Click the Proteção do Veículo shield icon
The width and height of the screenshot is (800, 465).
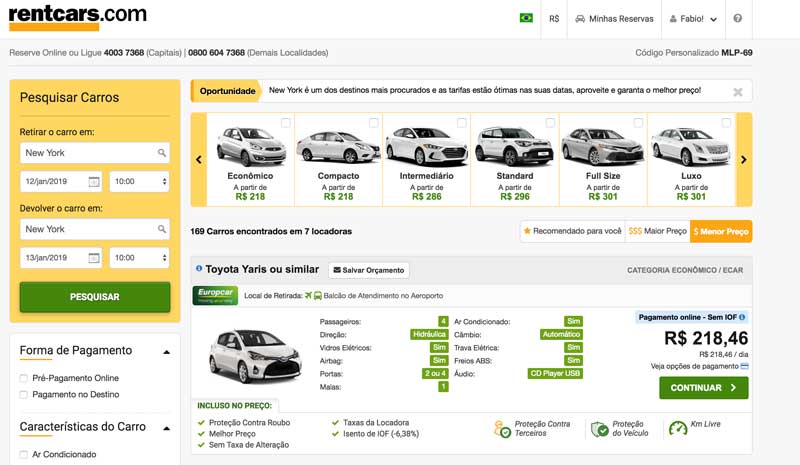pos(599,429)
